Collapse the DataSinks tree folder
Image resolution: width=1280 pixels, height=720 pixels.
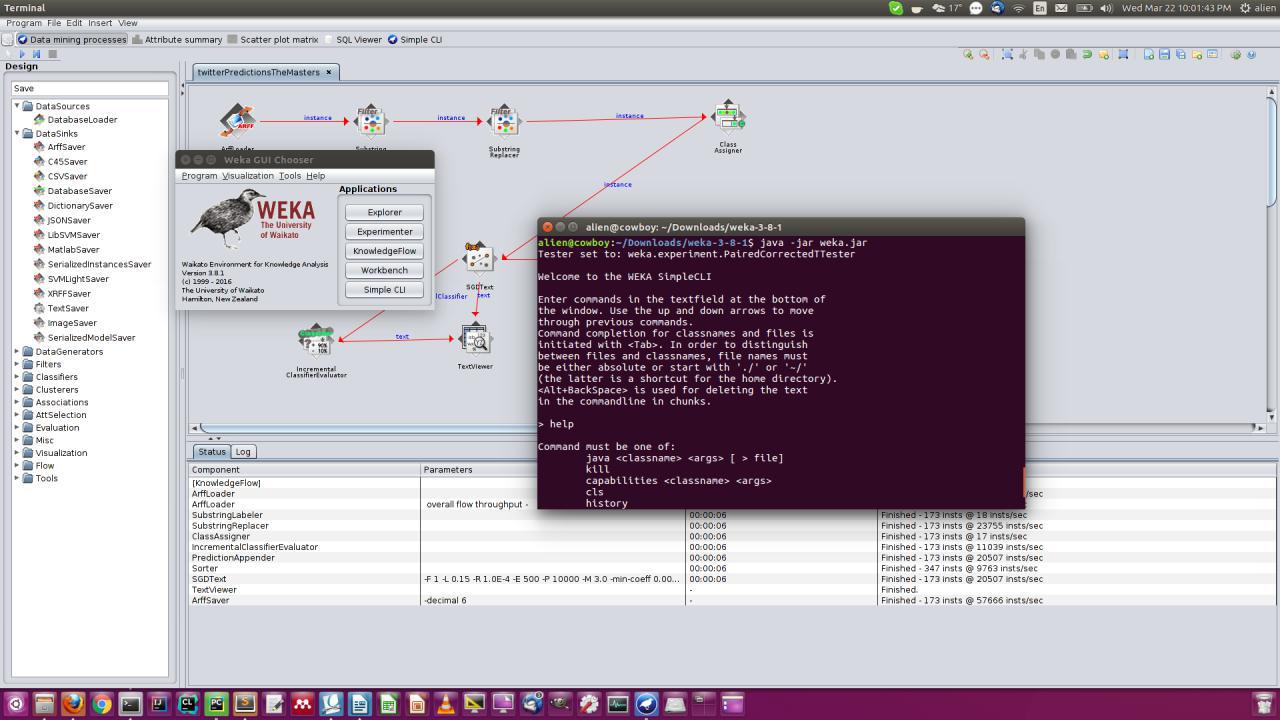coord(17,133)
